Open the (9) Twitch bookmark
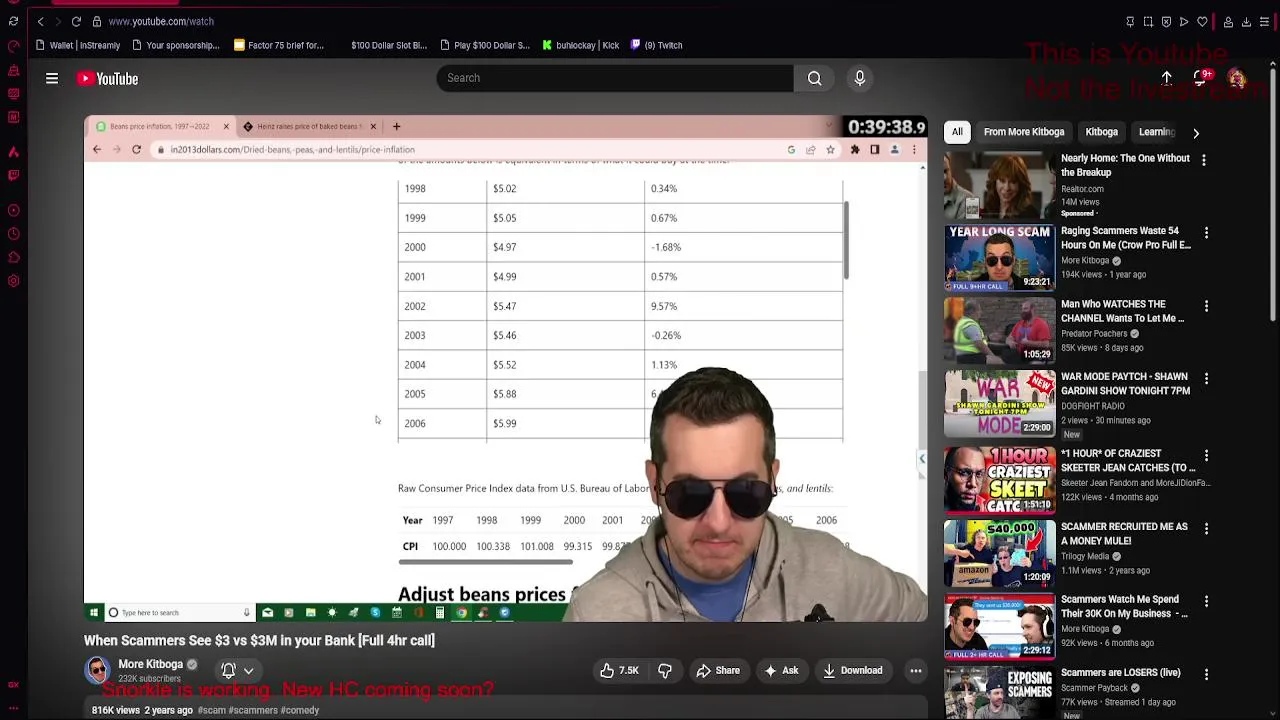This screenshot has height=720, width=1280. 656,45
